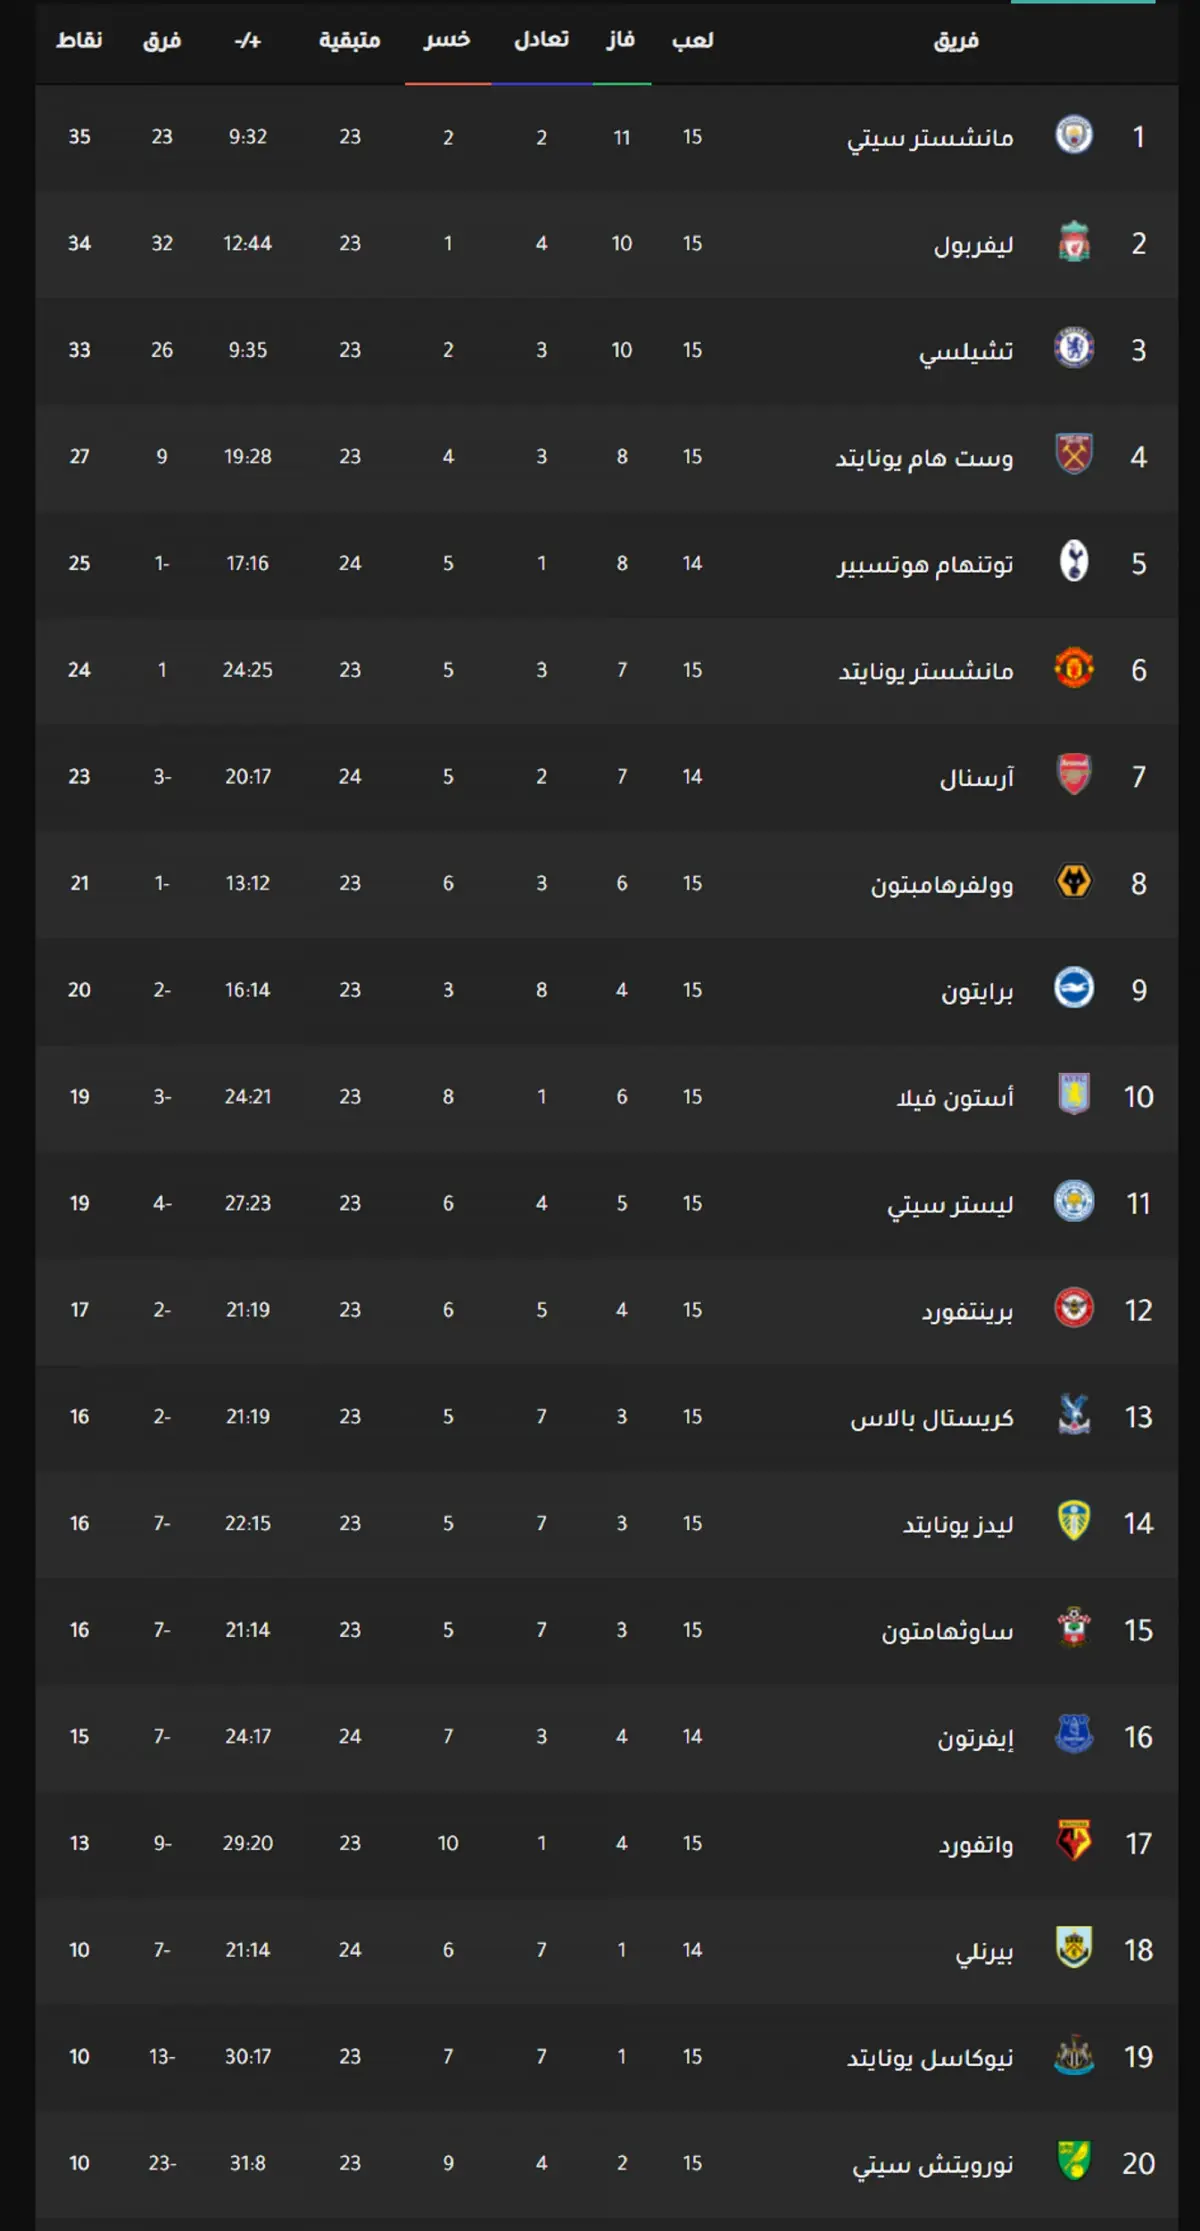
Task: Open the Watford yellow crest
Action: [x=1074, y=1843]
